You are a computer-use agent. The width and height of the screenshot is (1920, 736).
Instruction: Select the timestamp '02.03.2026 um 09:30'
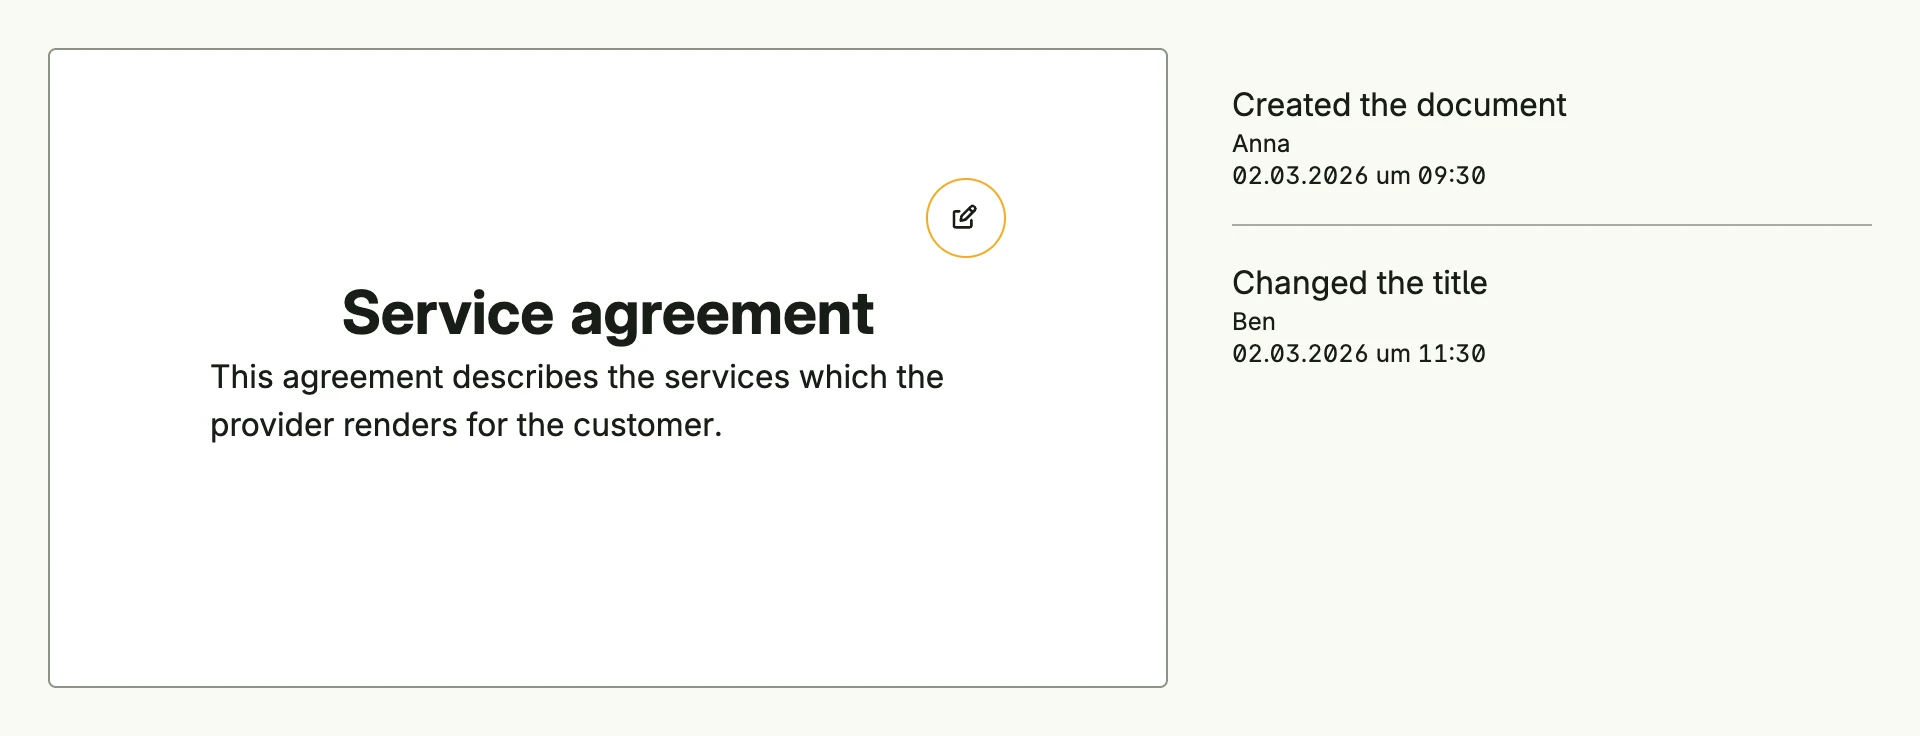pyautogui.click(x=1359, y=176)
